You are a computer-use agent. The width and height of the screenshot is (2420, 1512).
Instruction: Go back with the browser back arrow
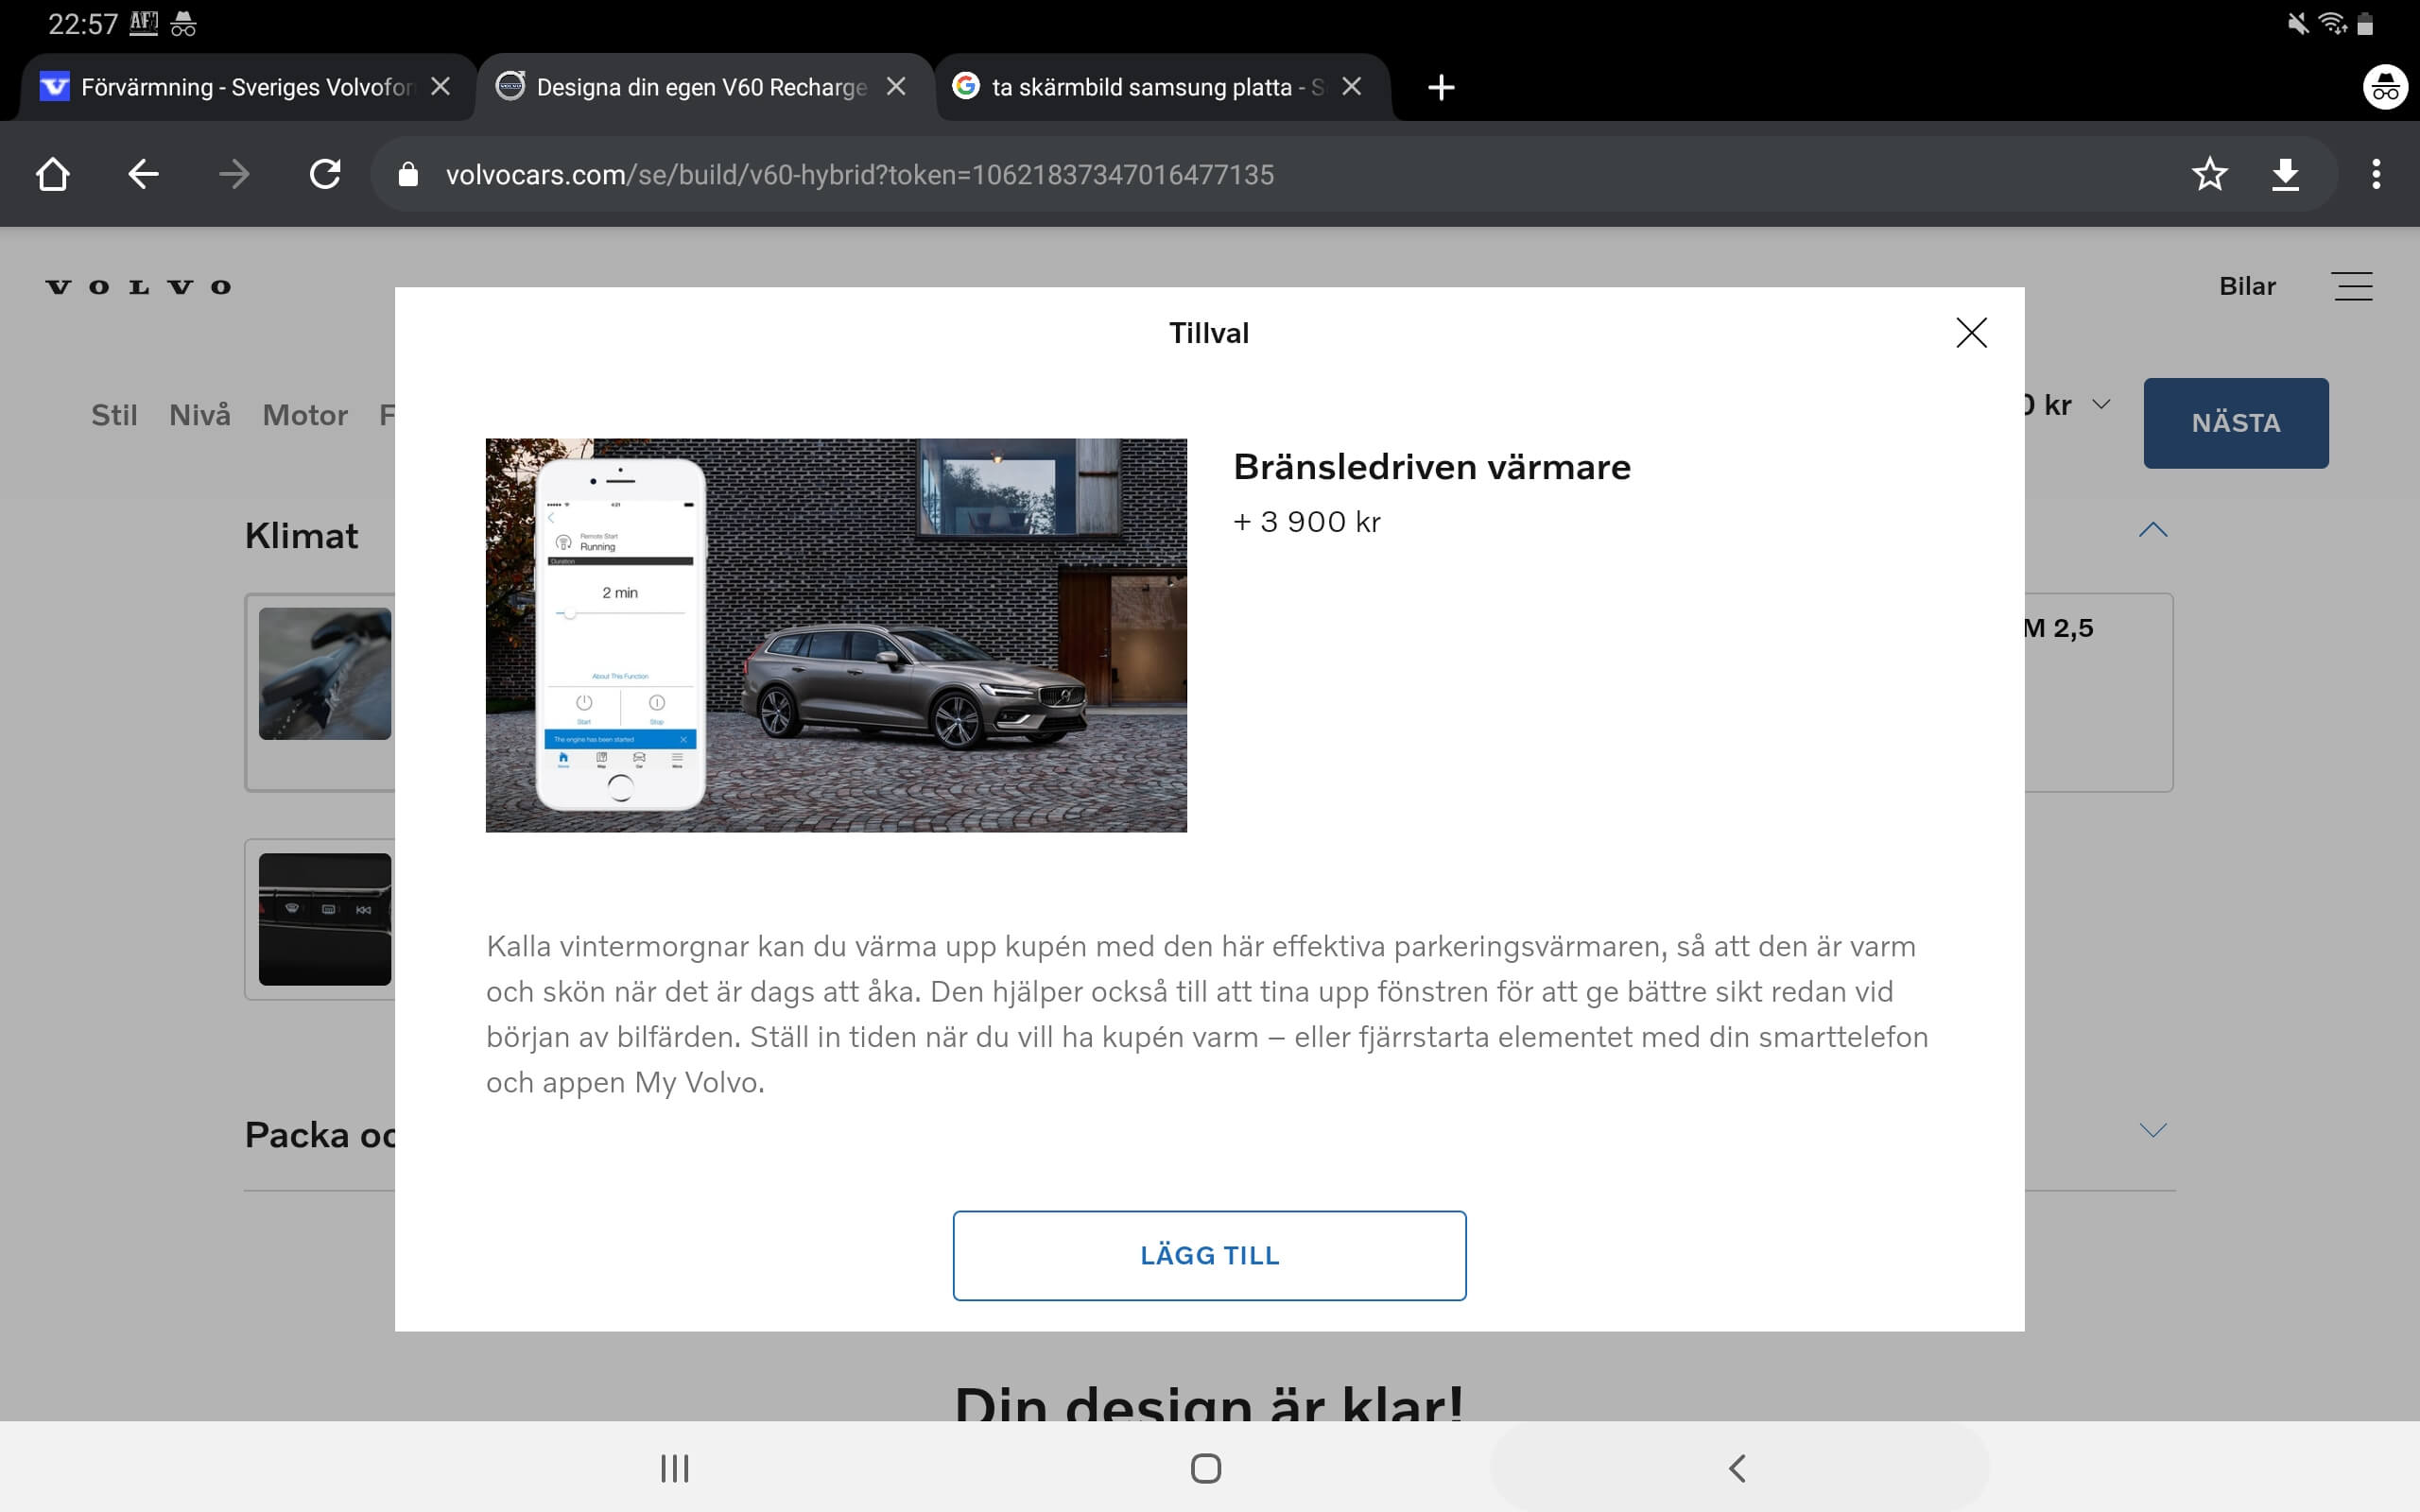[143, 174]
